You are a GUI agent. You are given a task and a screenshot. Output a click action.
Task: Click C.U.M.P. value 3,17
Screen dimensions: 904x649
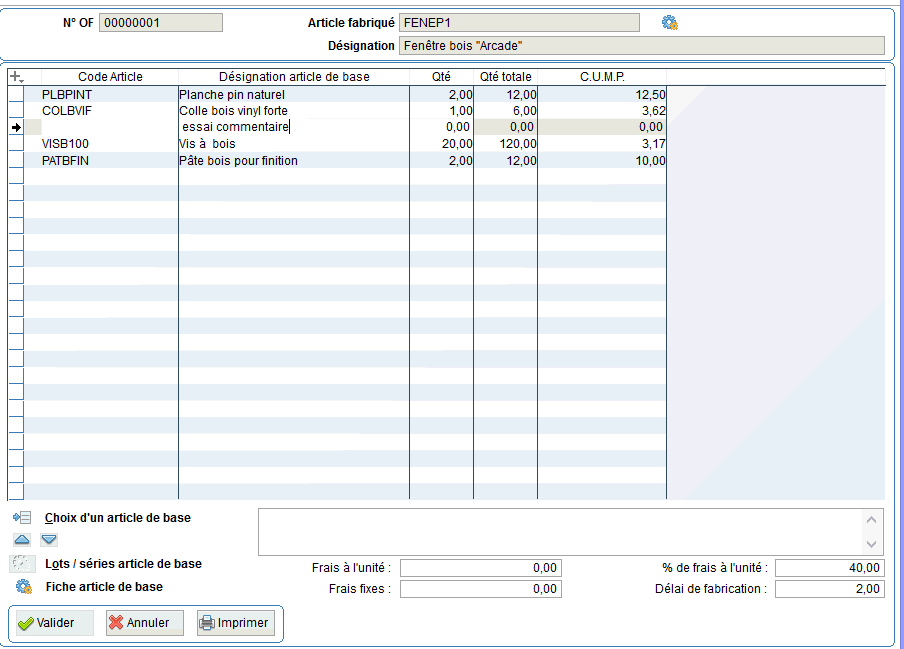(602, 144)
